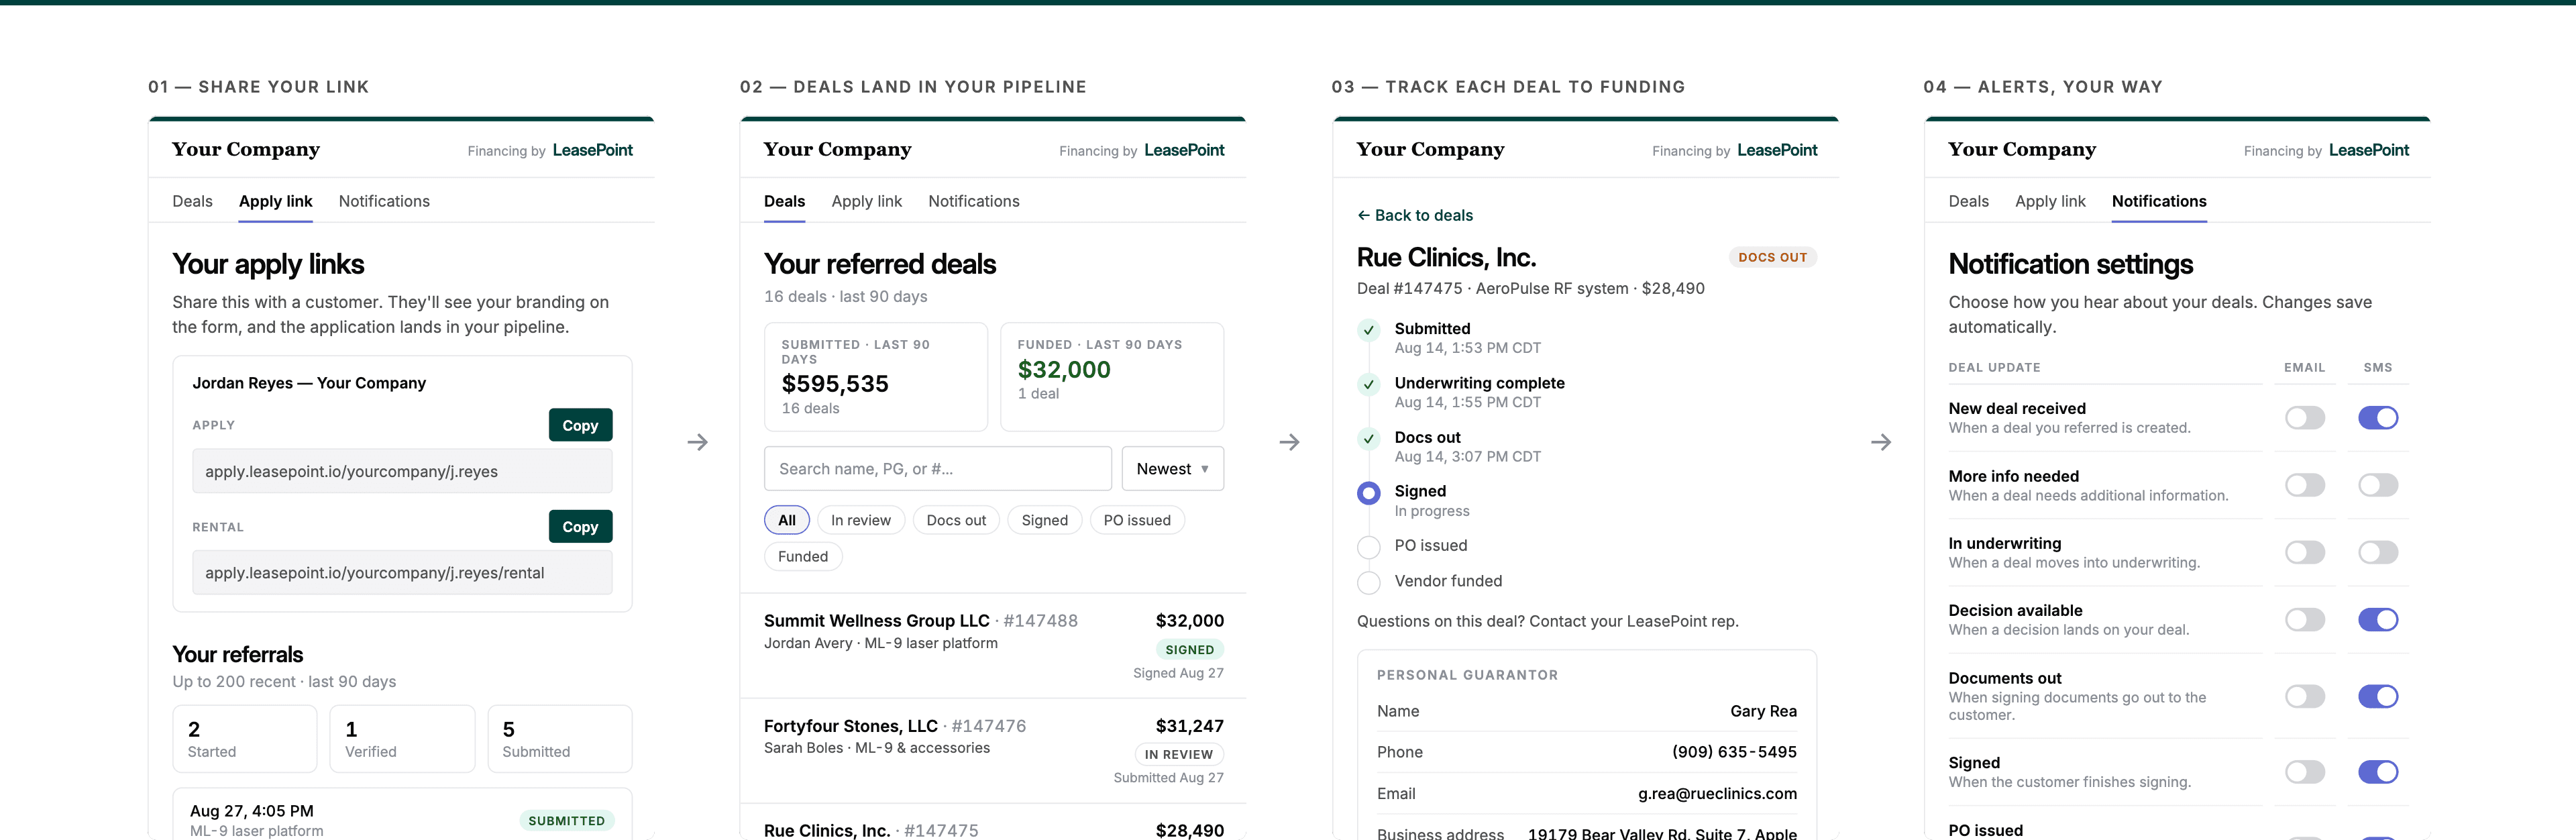2576x840 pixels.
Task: Toggle Email for Signed notification
Action: pyautogui.click(x=2304, y=771)
